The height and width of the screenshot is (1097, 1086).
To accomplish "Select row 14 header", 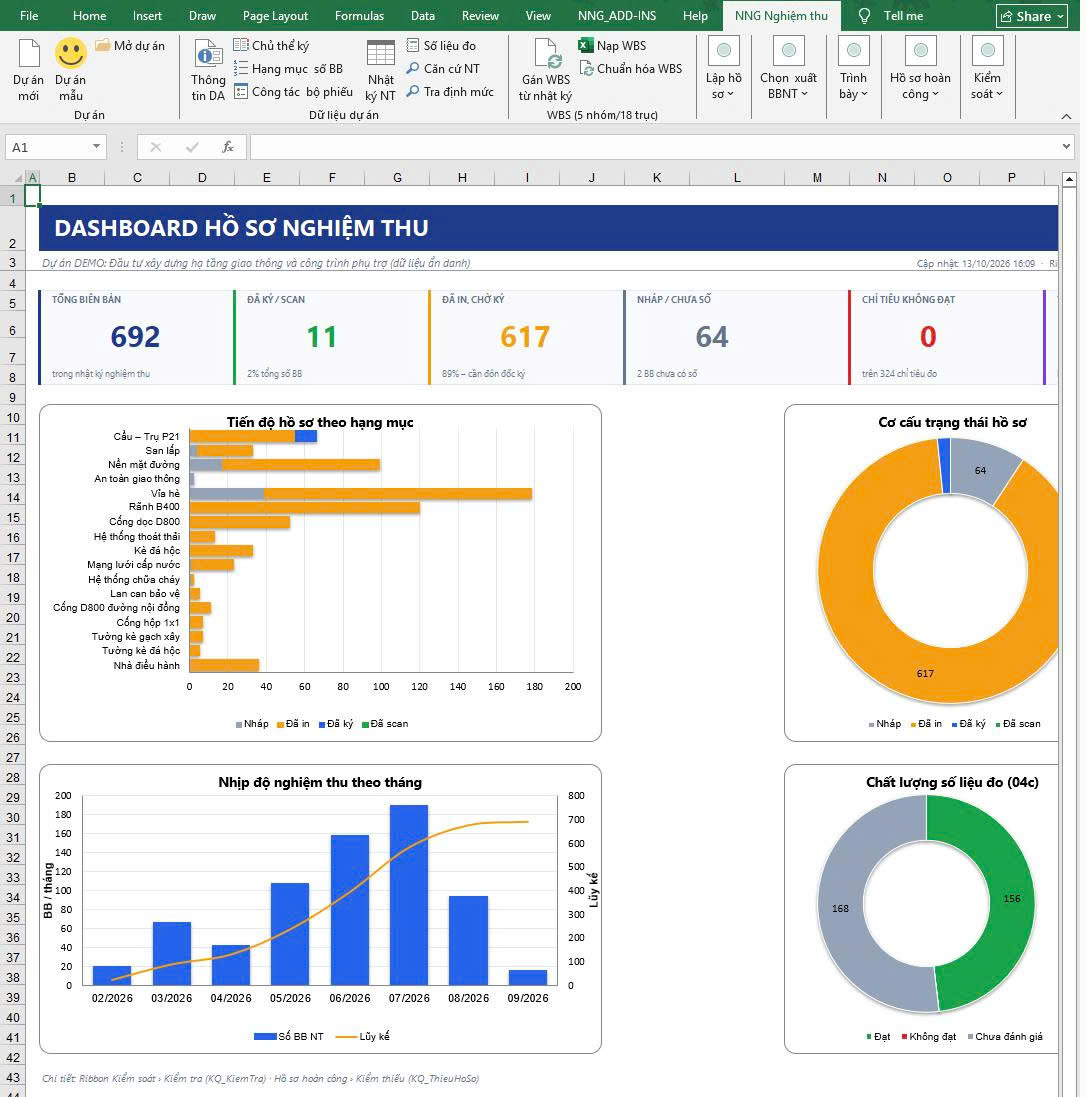I will [13, 497].
